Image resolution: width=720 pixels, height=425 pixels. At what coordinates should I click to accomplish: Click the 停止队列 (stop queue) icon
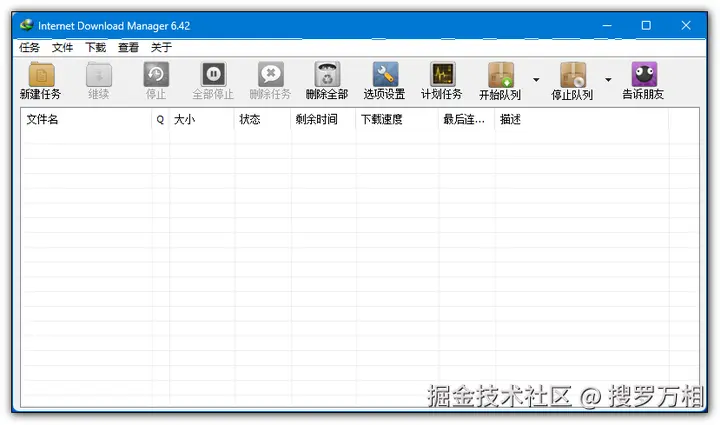[x=573, y=74]
